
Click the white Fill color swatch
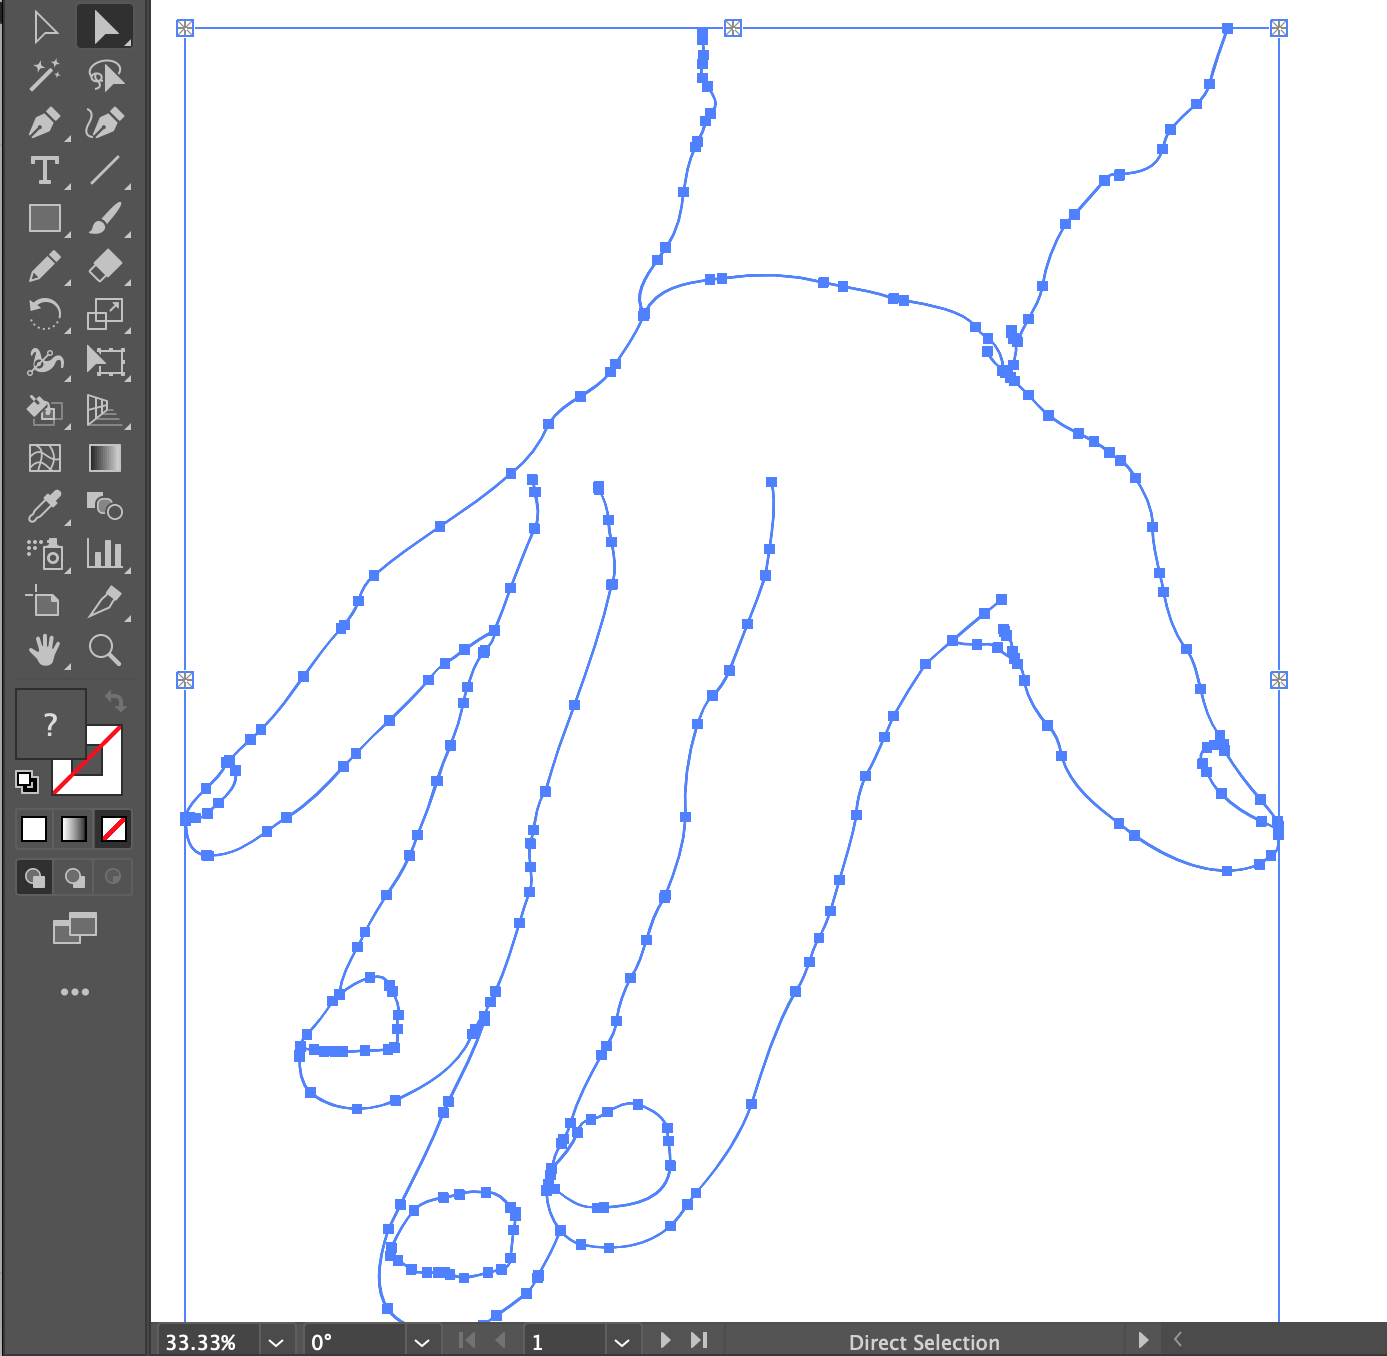33,829
